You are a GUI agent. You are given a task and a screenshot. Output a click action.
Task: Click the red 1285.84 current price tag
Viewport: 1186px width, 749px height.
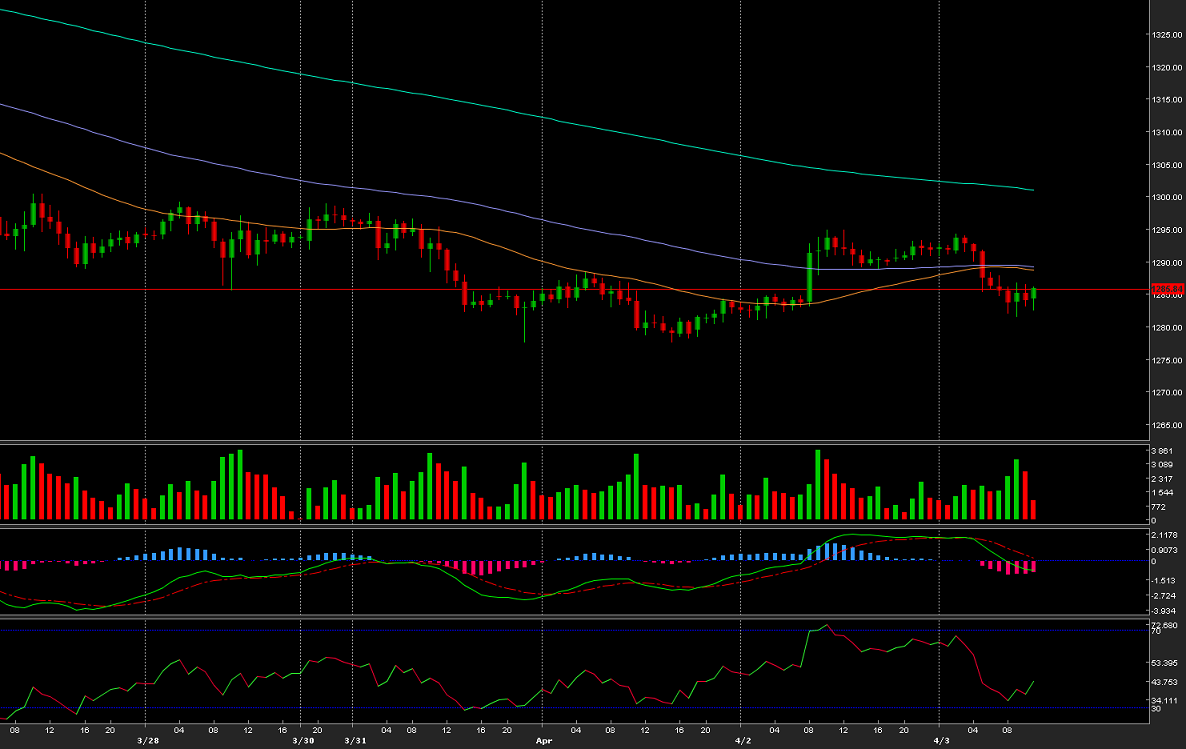[x=1167, y=290]
